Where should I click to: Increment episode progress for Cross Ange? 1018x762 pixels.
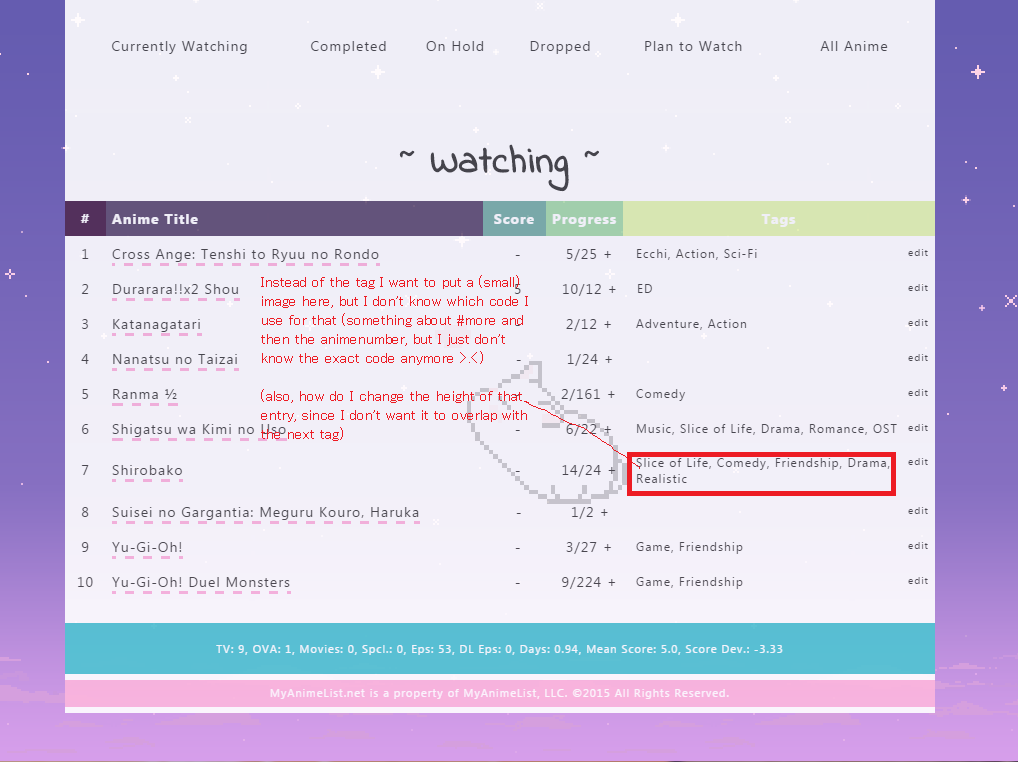click(x=608, y=254)
